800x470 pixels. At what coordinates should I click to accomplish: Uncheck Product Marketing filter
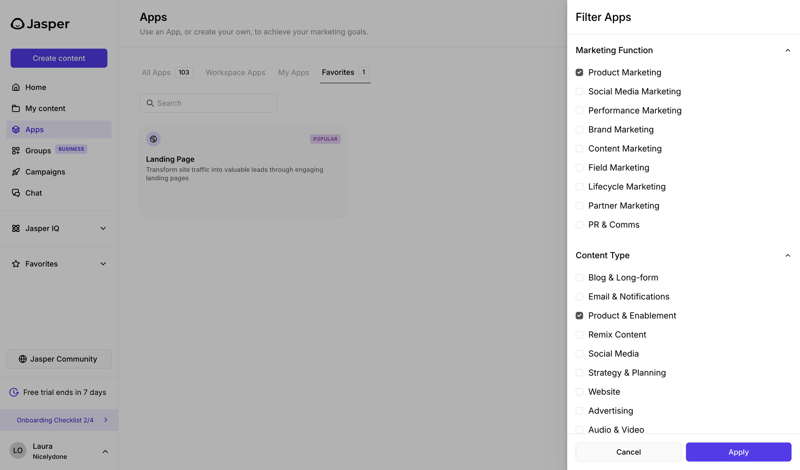pyautogui.click(x=579, y=72)
